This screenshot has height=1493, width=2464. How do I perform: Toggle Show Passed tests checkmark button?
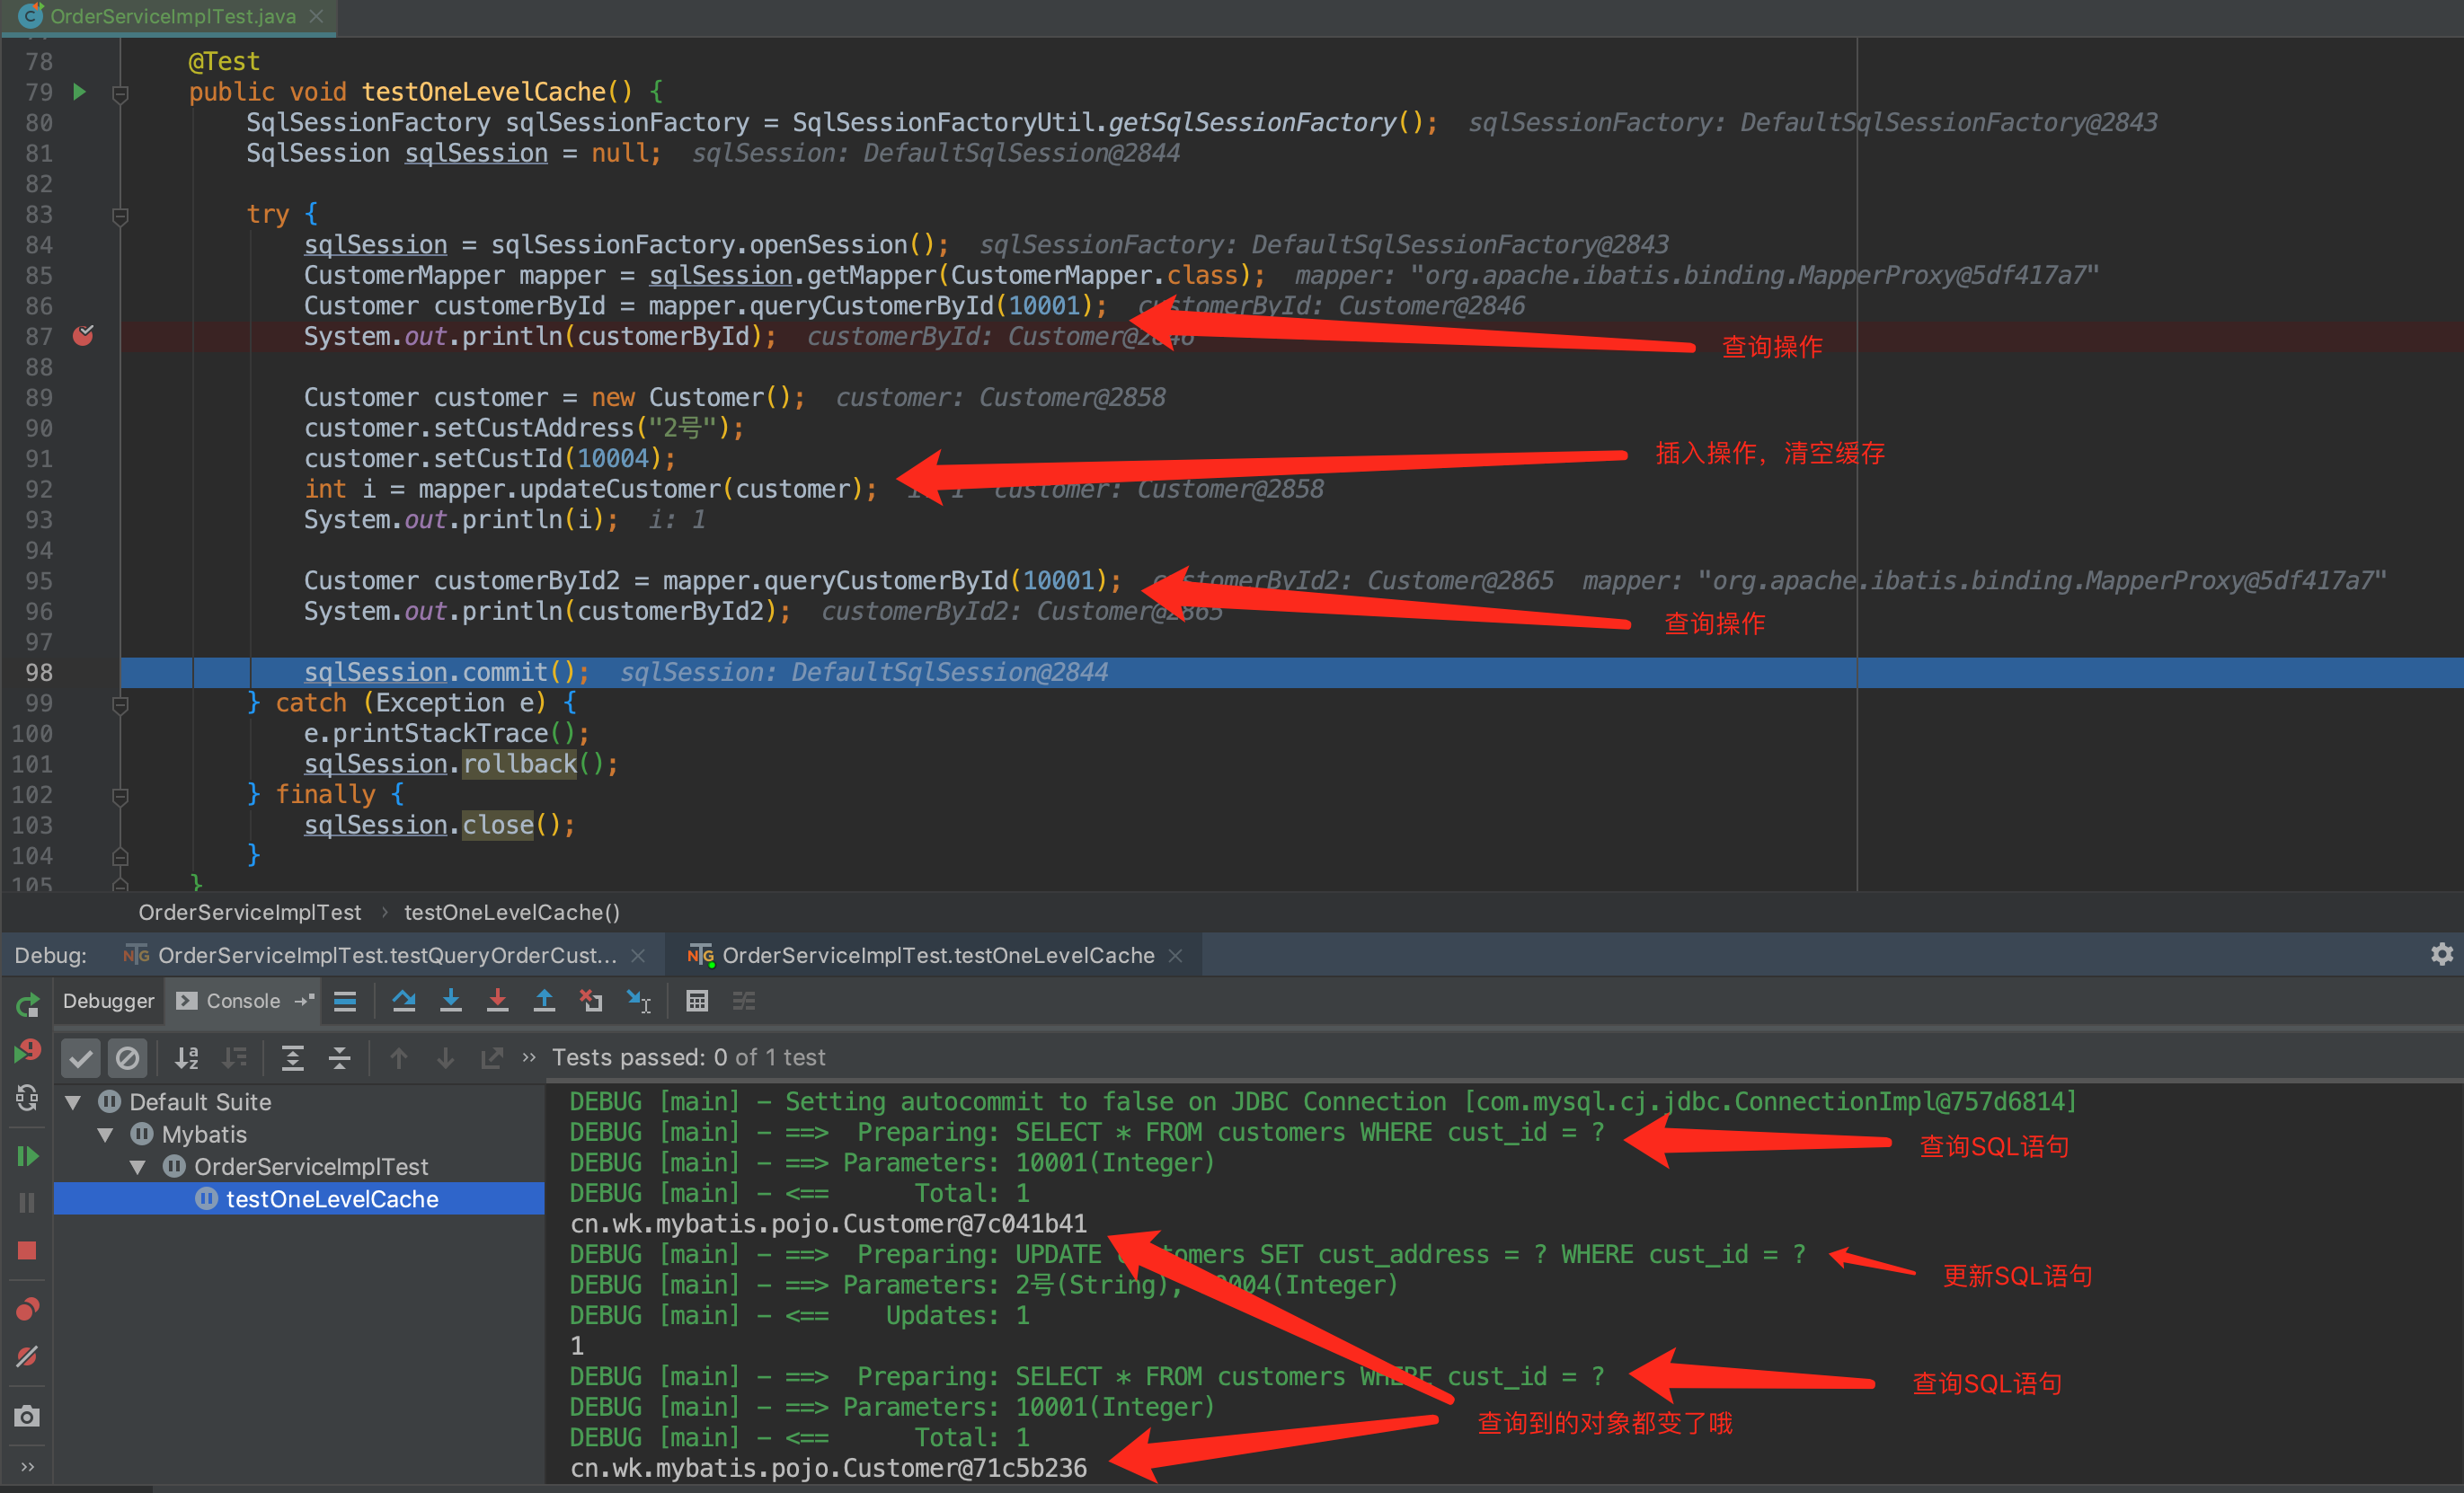pyautogui.click(x=81, y=1058)
